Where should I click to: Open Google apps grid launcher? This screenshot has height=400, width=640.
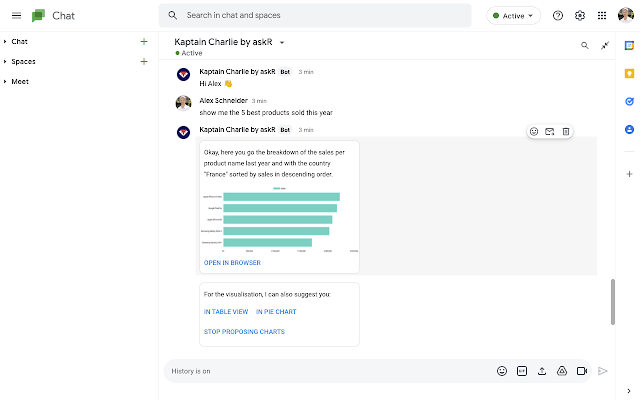pyautogui.click(x=601, y=16)
